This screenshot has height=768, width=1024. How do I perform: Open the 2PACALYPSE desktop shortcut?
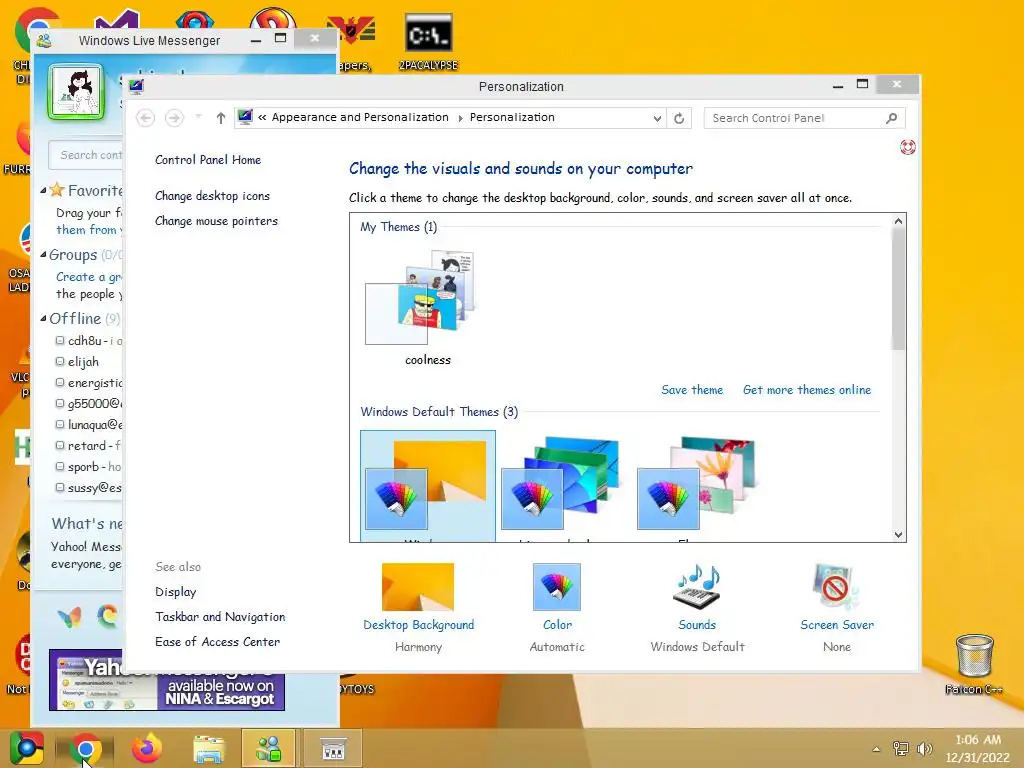[428, 40]
